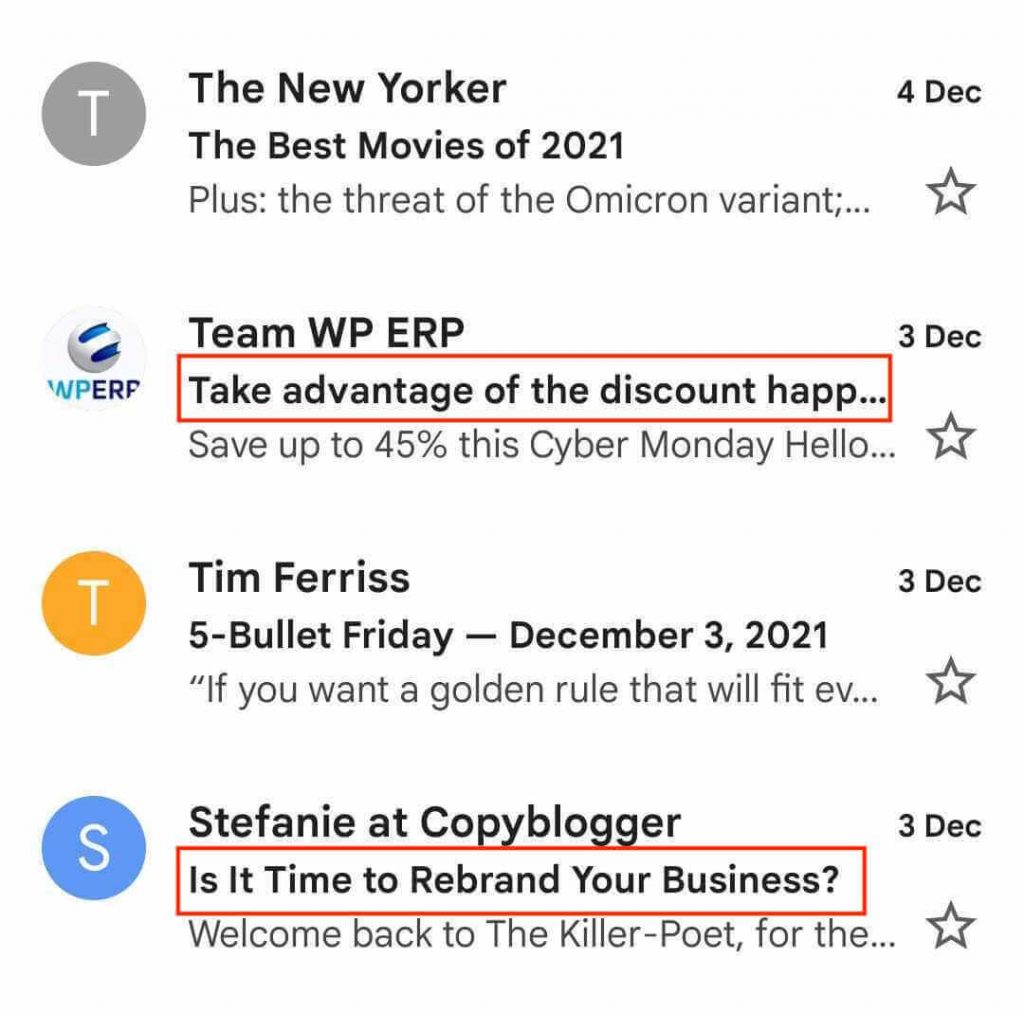Click Stefanie at Copyblogger sender name
This screenshot has height=1015, width=1024.
[434, 823]
